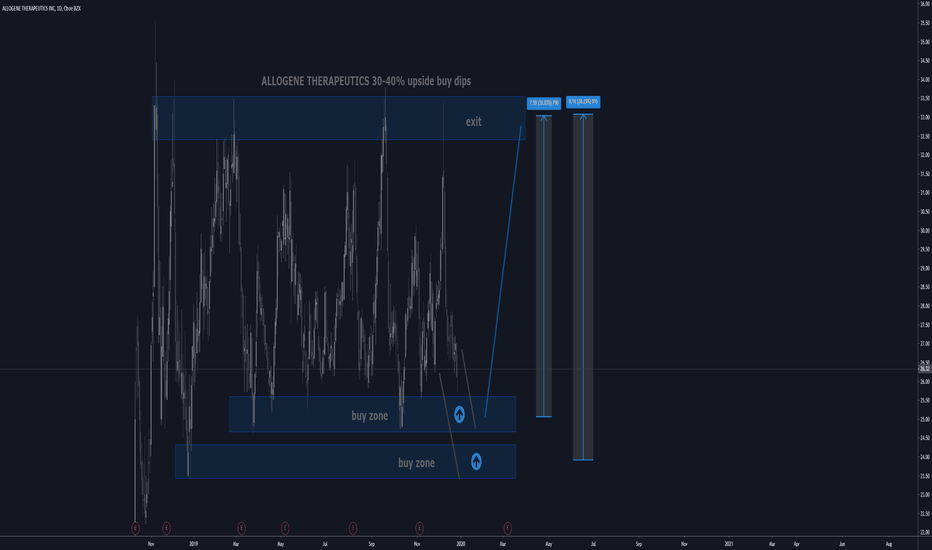Click the up-arrow icon in the upper buy zone
This screenshot has width=932, height=550.
[x=459, y=414]
